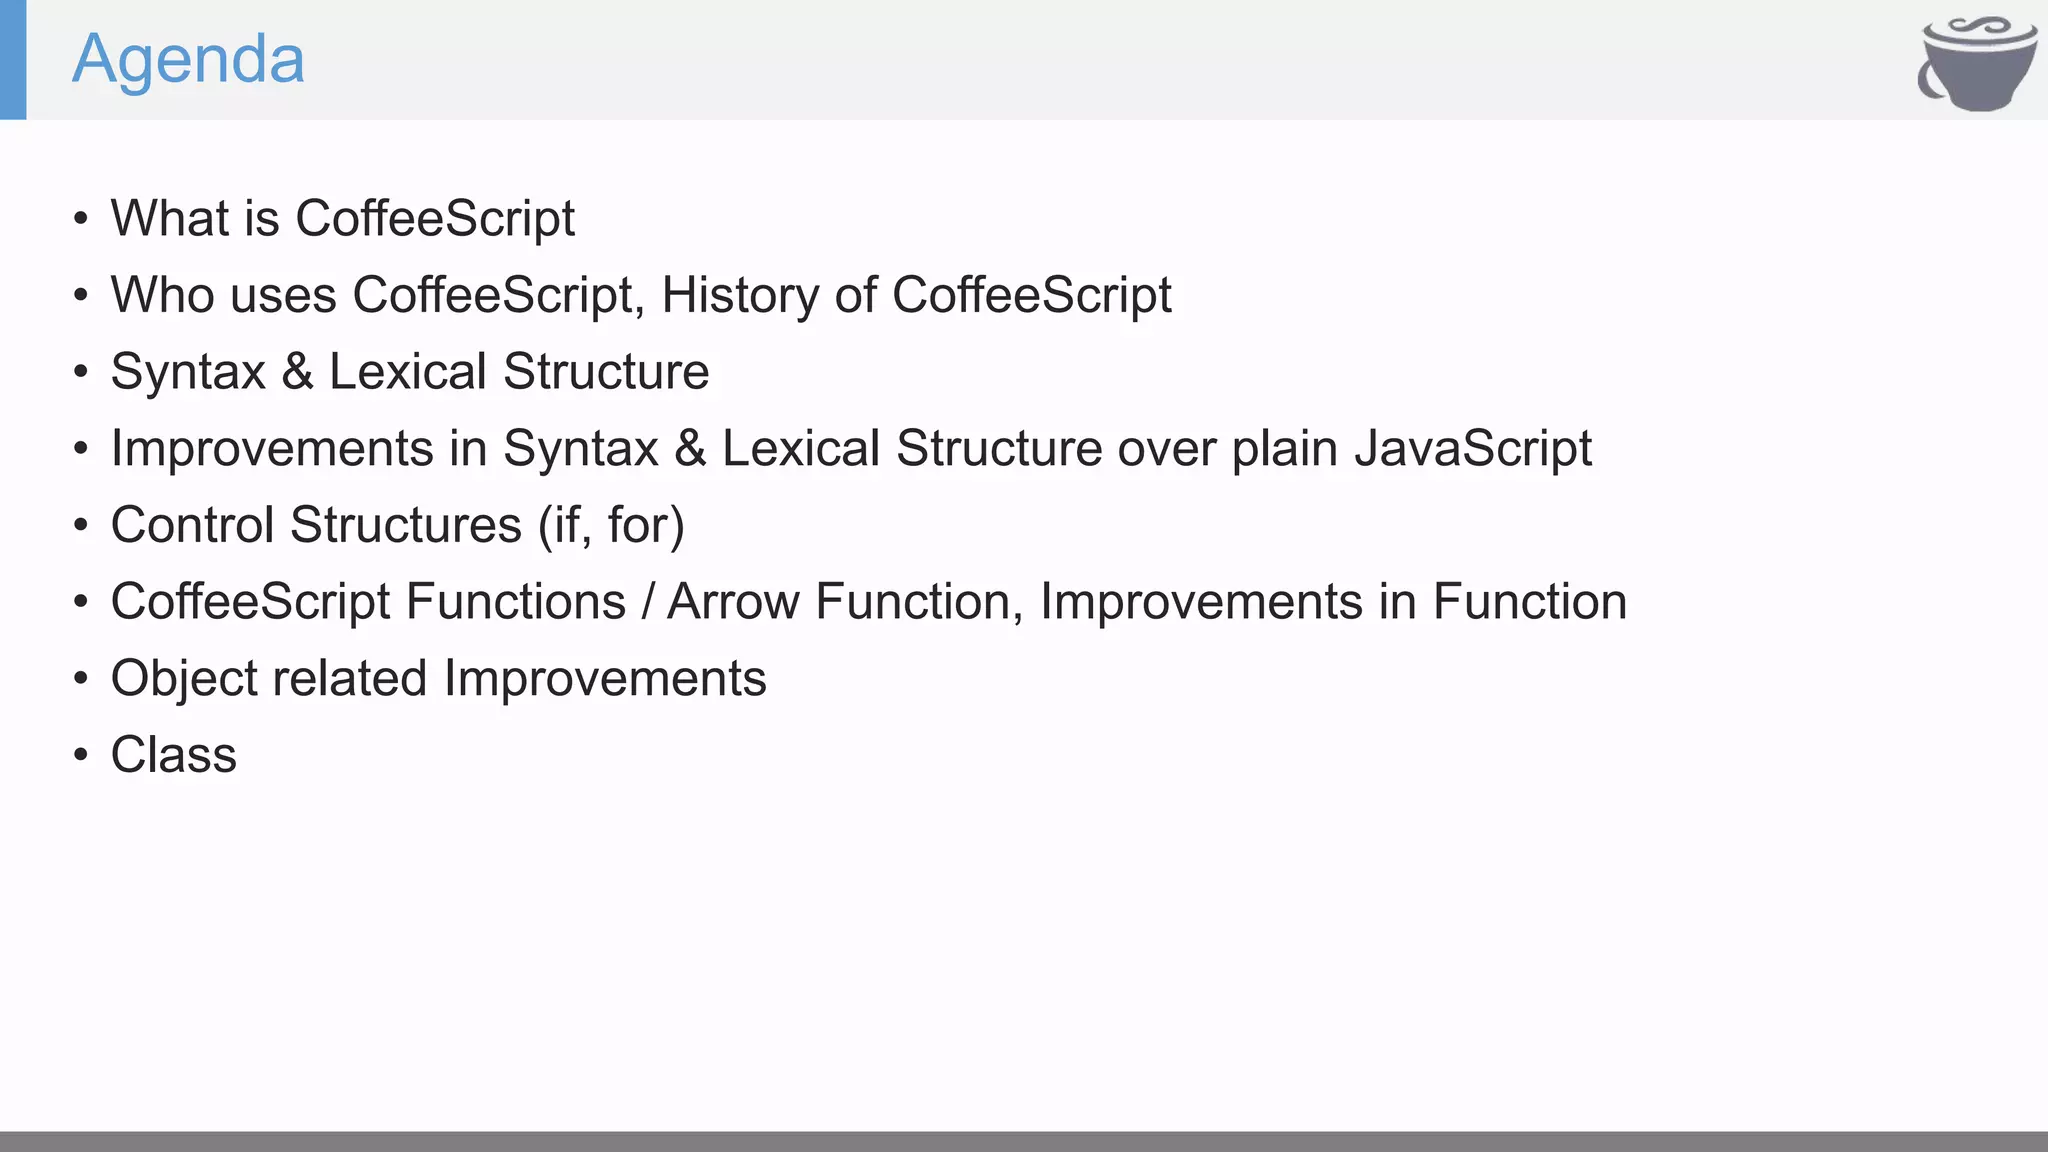The width and height of the screenshot is (2048, 1152).
Task: Select the "Object related Improvements" bullet
Action: (438, 678)
